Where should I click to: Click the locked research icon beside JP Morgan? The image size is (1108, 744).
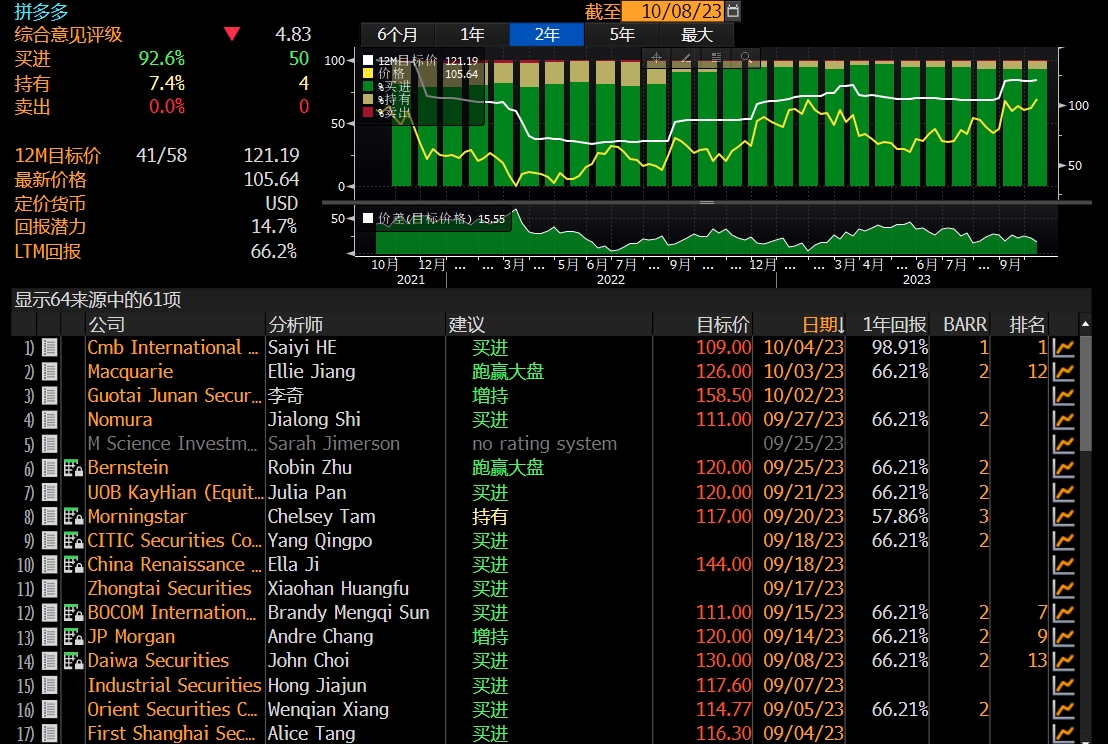point(73,637)
